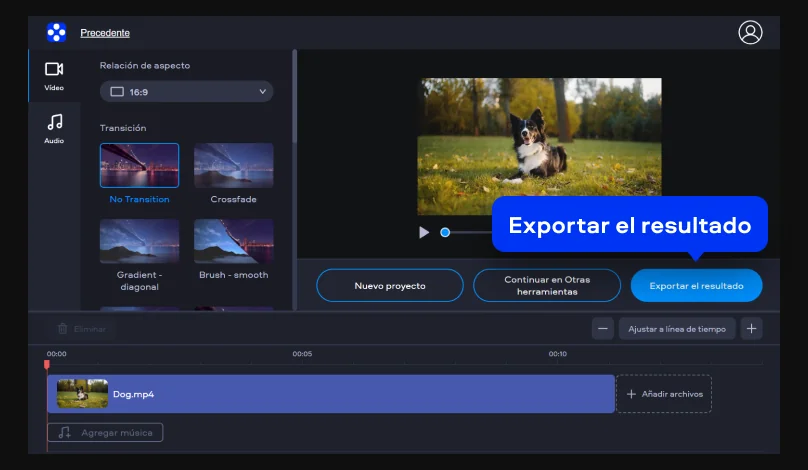Pick the Brush - smooth transition
Image resolution: width=808 pixels, height=470 pixels.
click(x=233, y=241)
